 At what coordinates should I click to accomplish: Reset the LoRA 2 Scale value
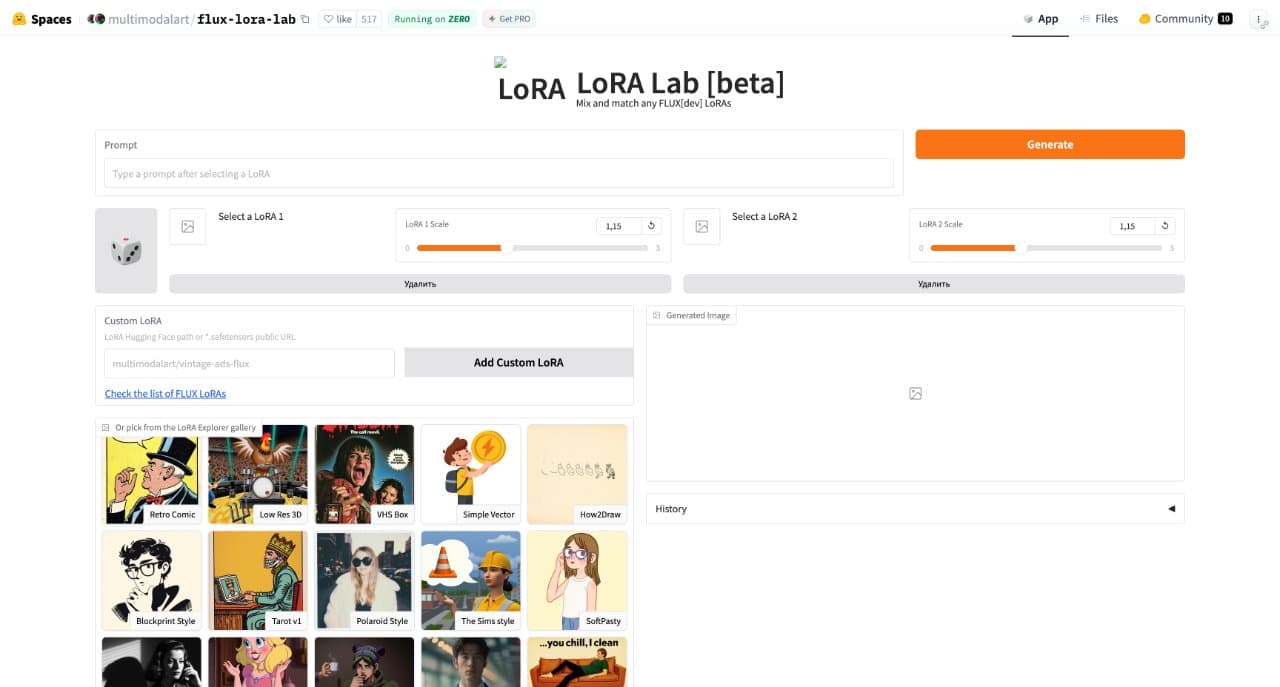click(x=1165, y=226)
